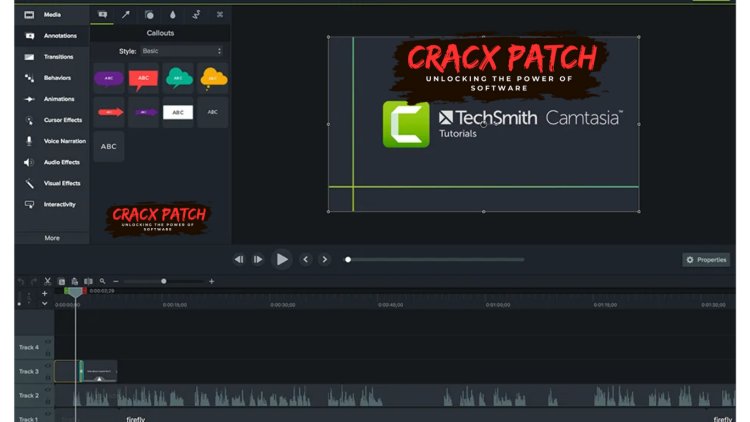
Task: Jump to next clip with right chevron
Action: 324,260
